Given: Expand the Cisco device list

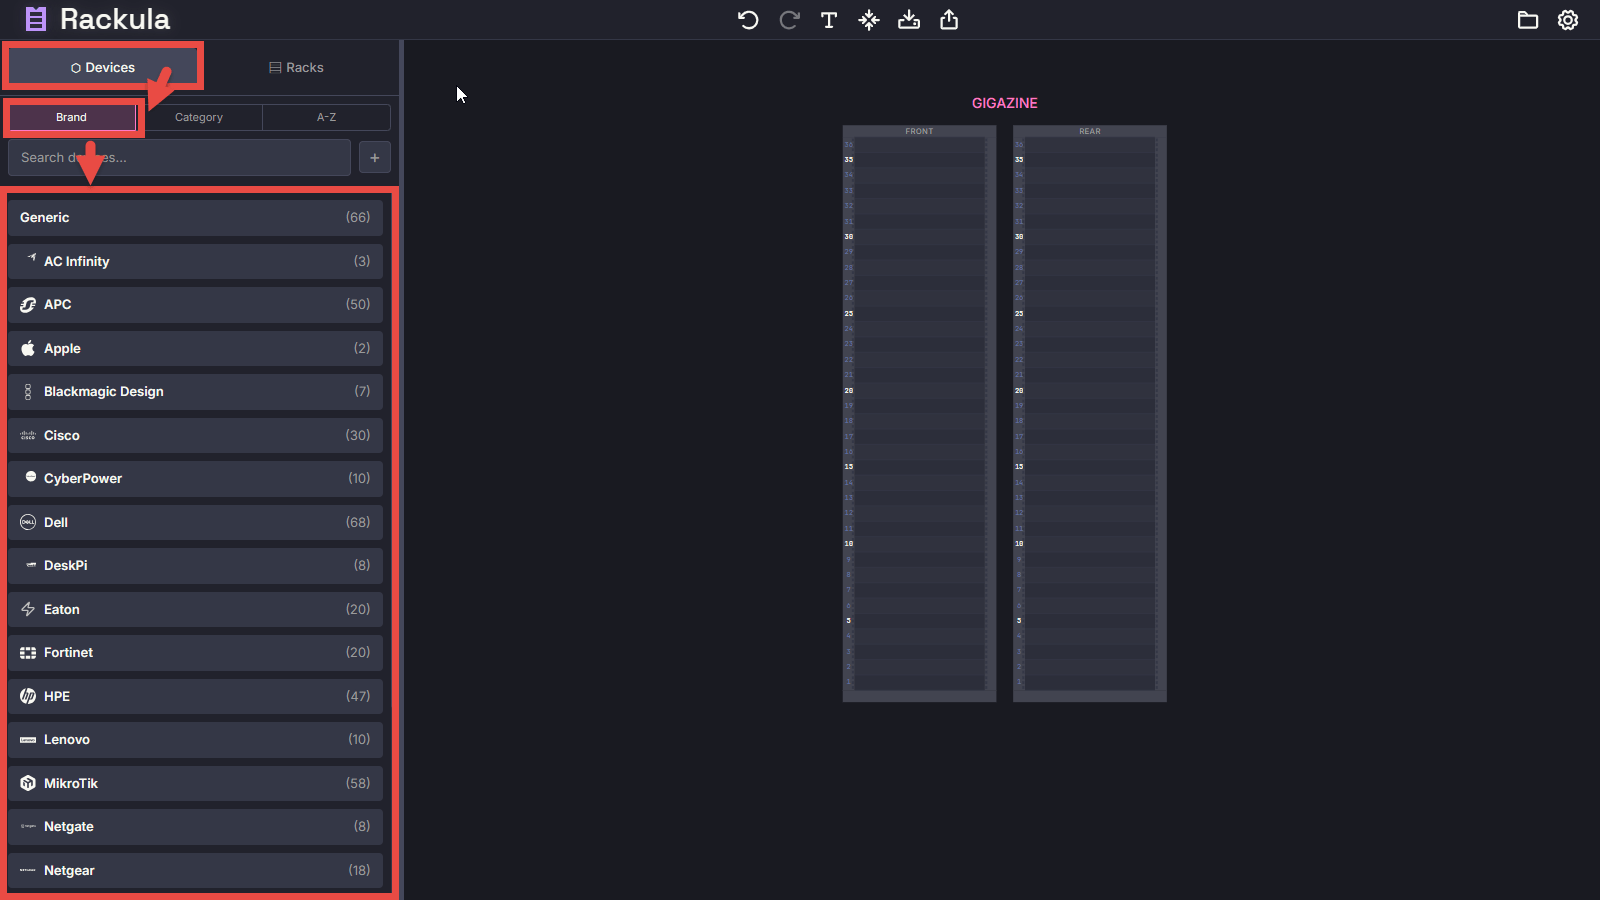Looking at the screenshot, I should click(195, 435).
